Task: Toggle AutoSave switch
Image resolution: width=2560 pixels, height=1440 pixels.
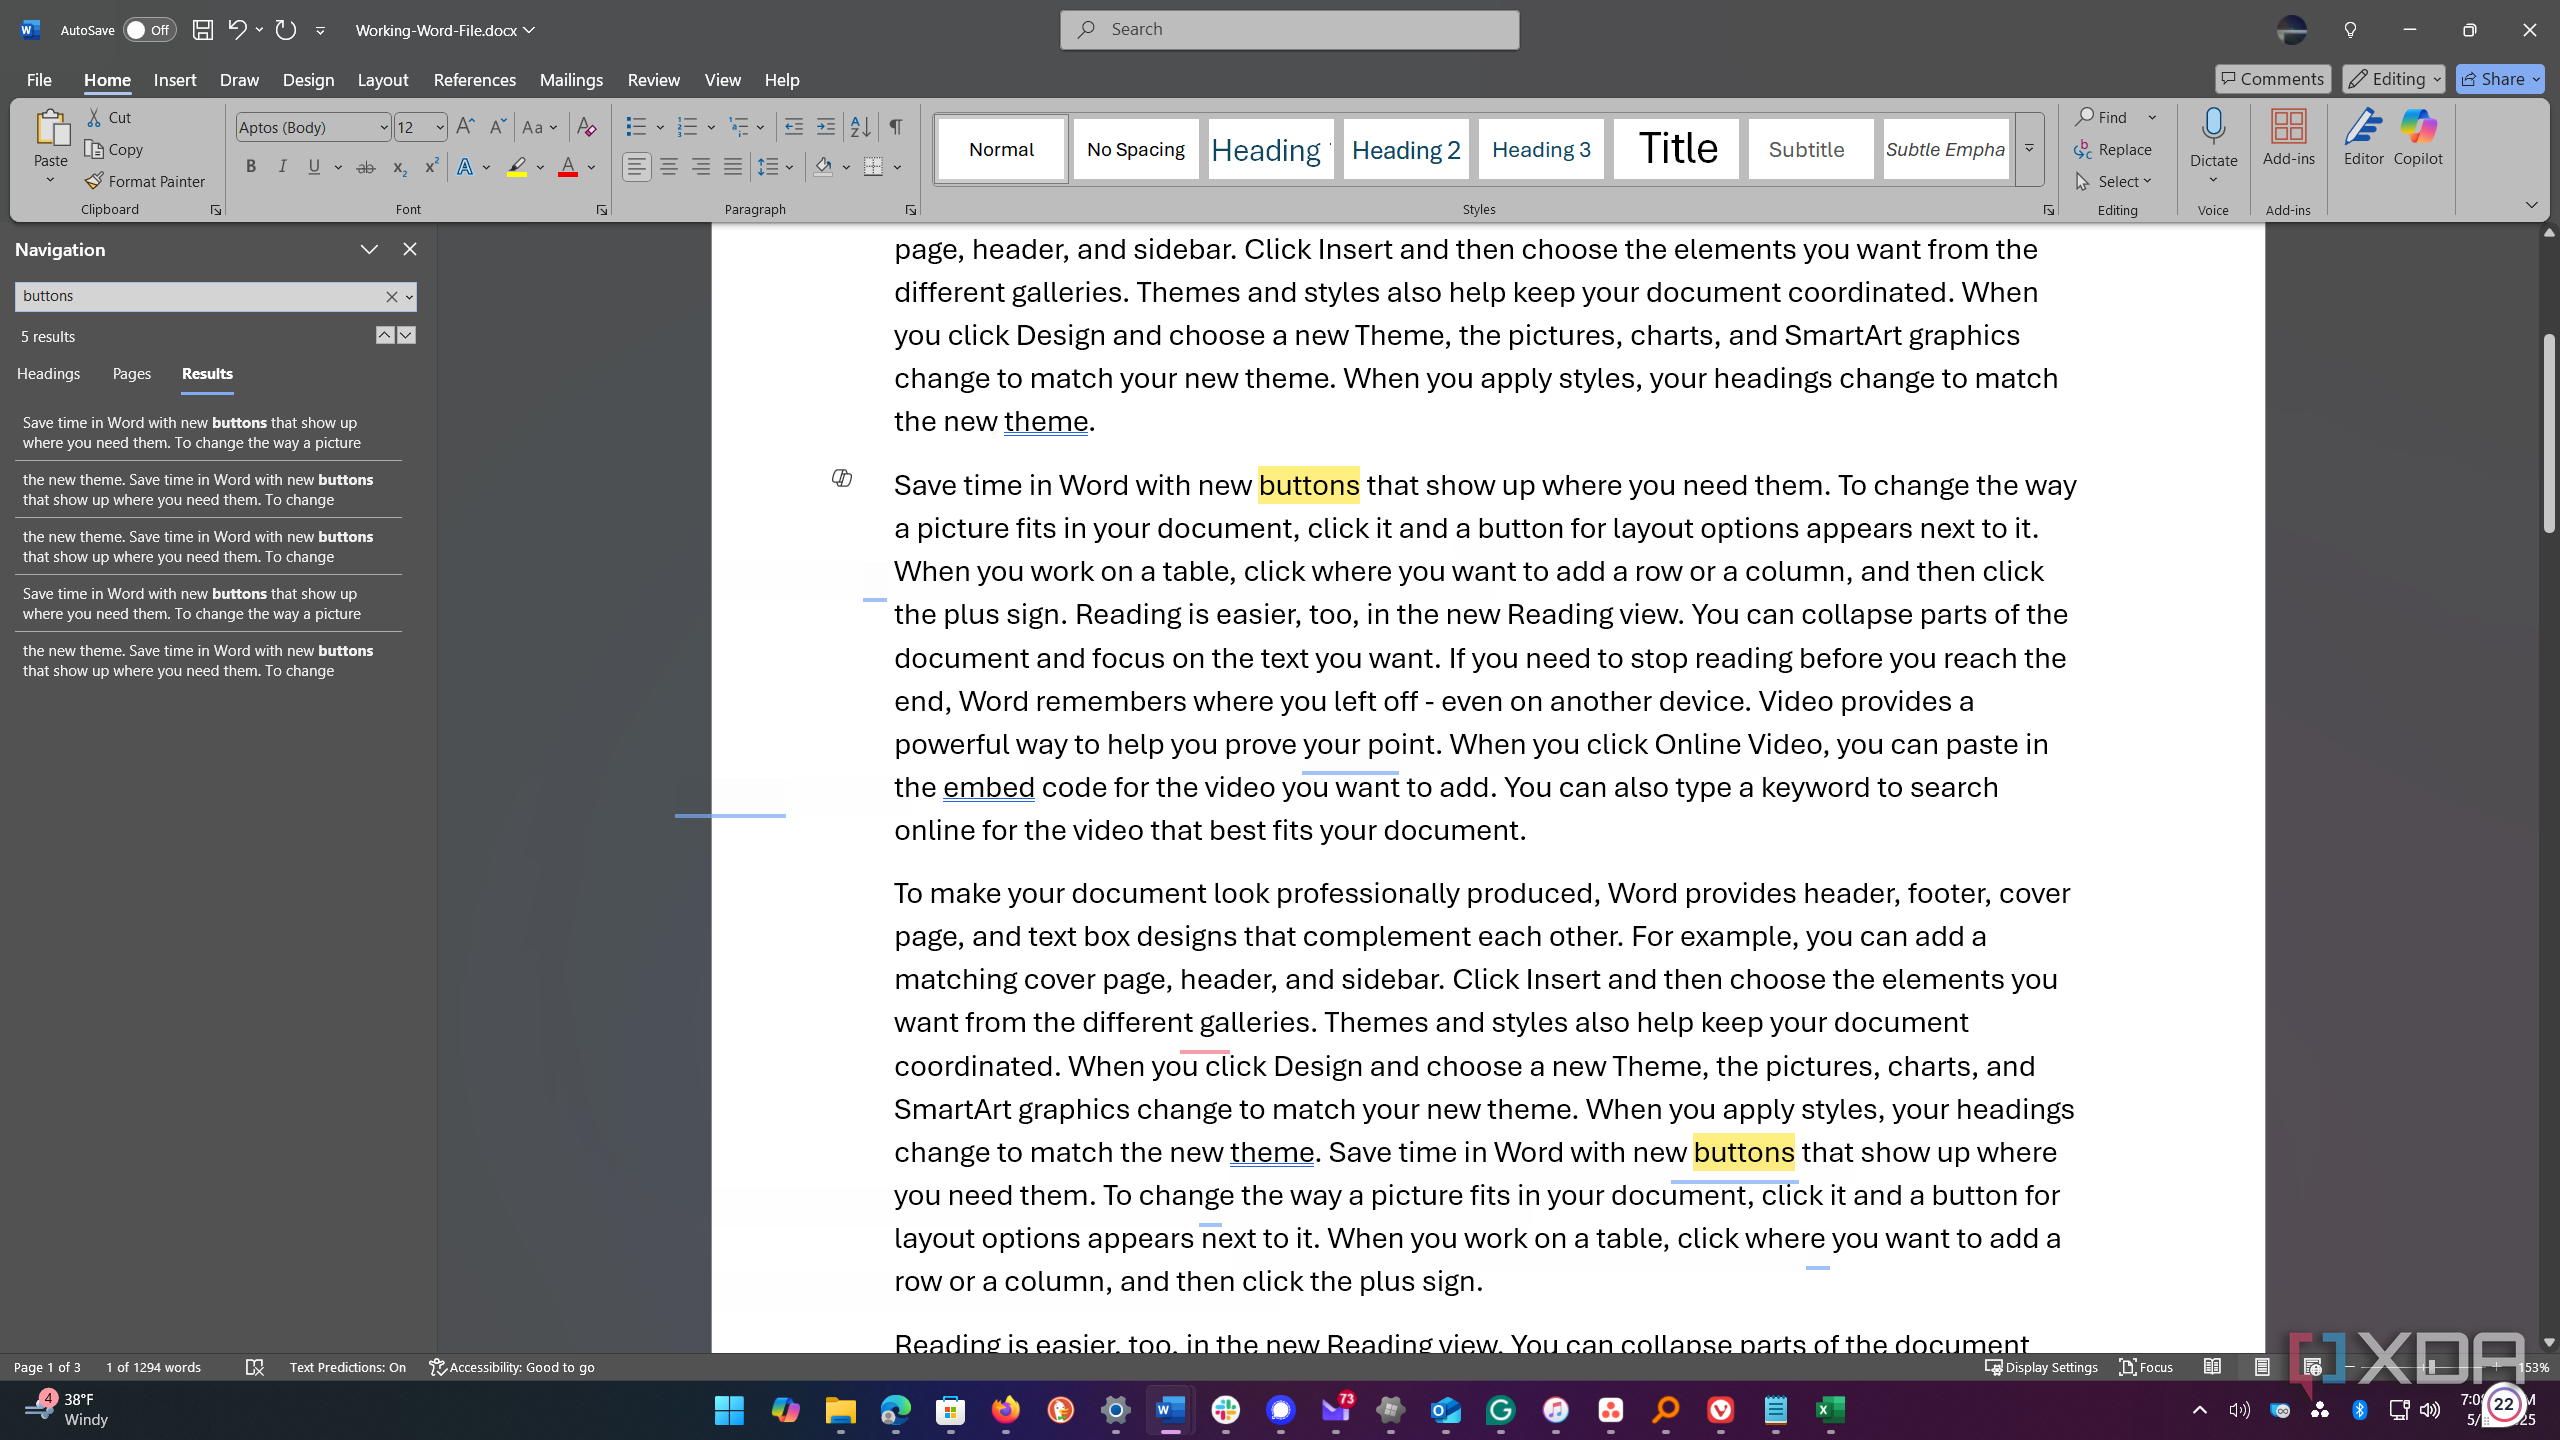Action: pyautogui.click(x=149, y=30)
